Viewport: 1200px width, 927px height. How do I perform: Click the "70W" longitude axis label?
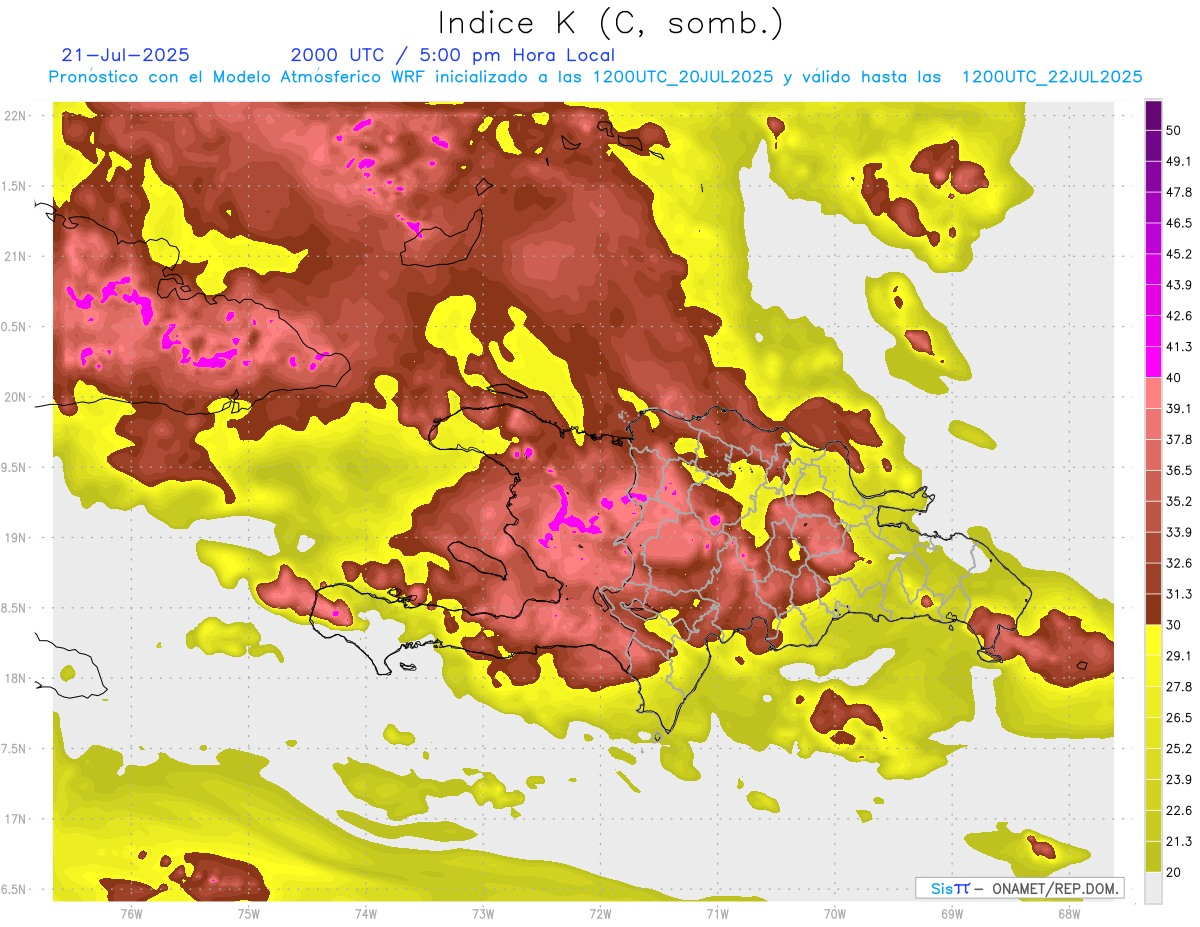coord(835,913)
